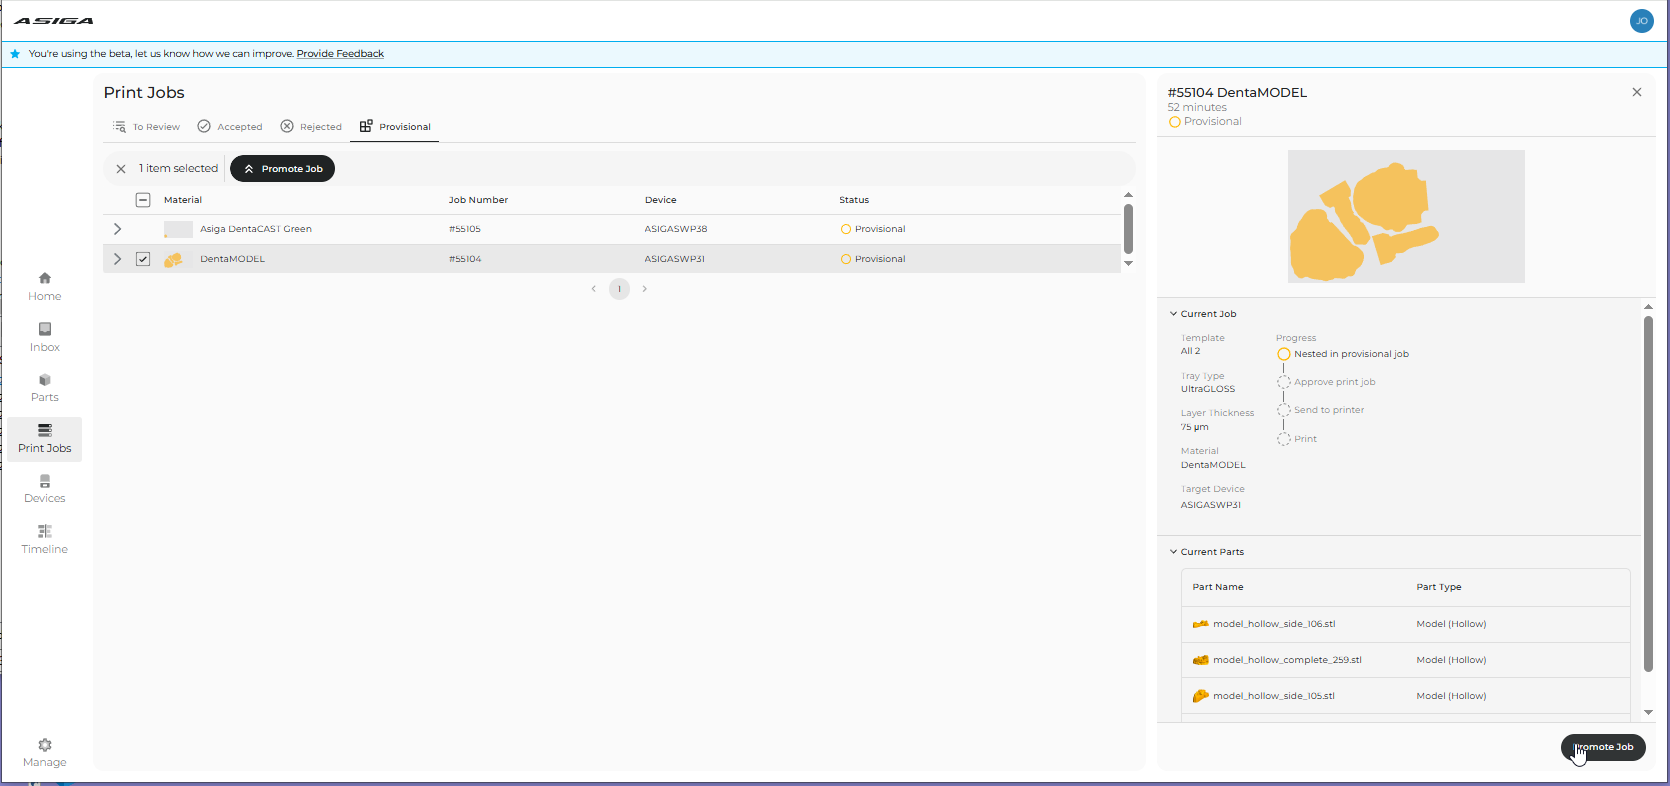Open the Home sidebar item
This screenshot has width=1670, height=786.
44,286
